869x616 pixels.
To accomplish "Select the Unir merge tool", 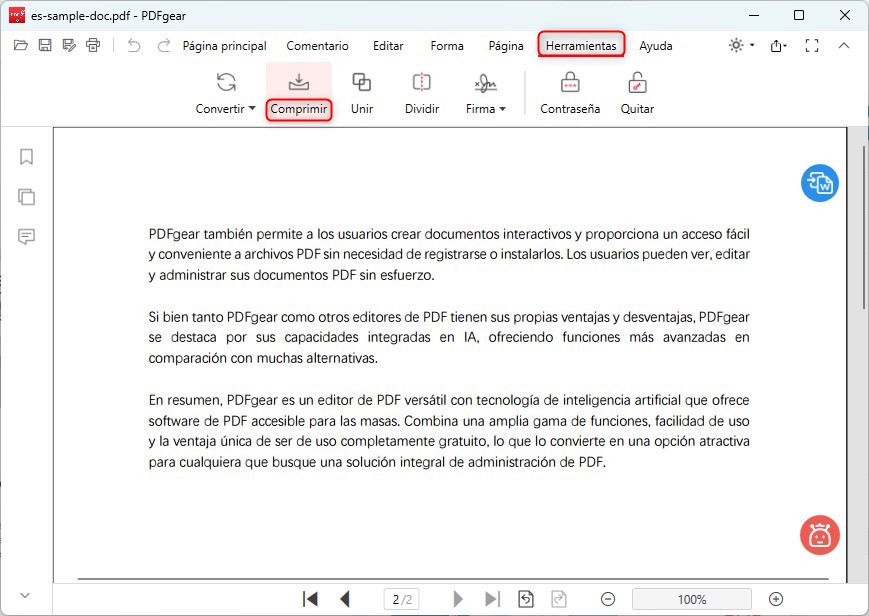I will tap(362, 93).
